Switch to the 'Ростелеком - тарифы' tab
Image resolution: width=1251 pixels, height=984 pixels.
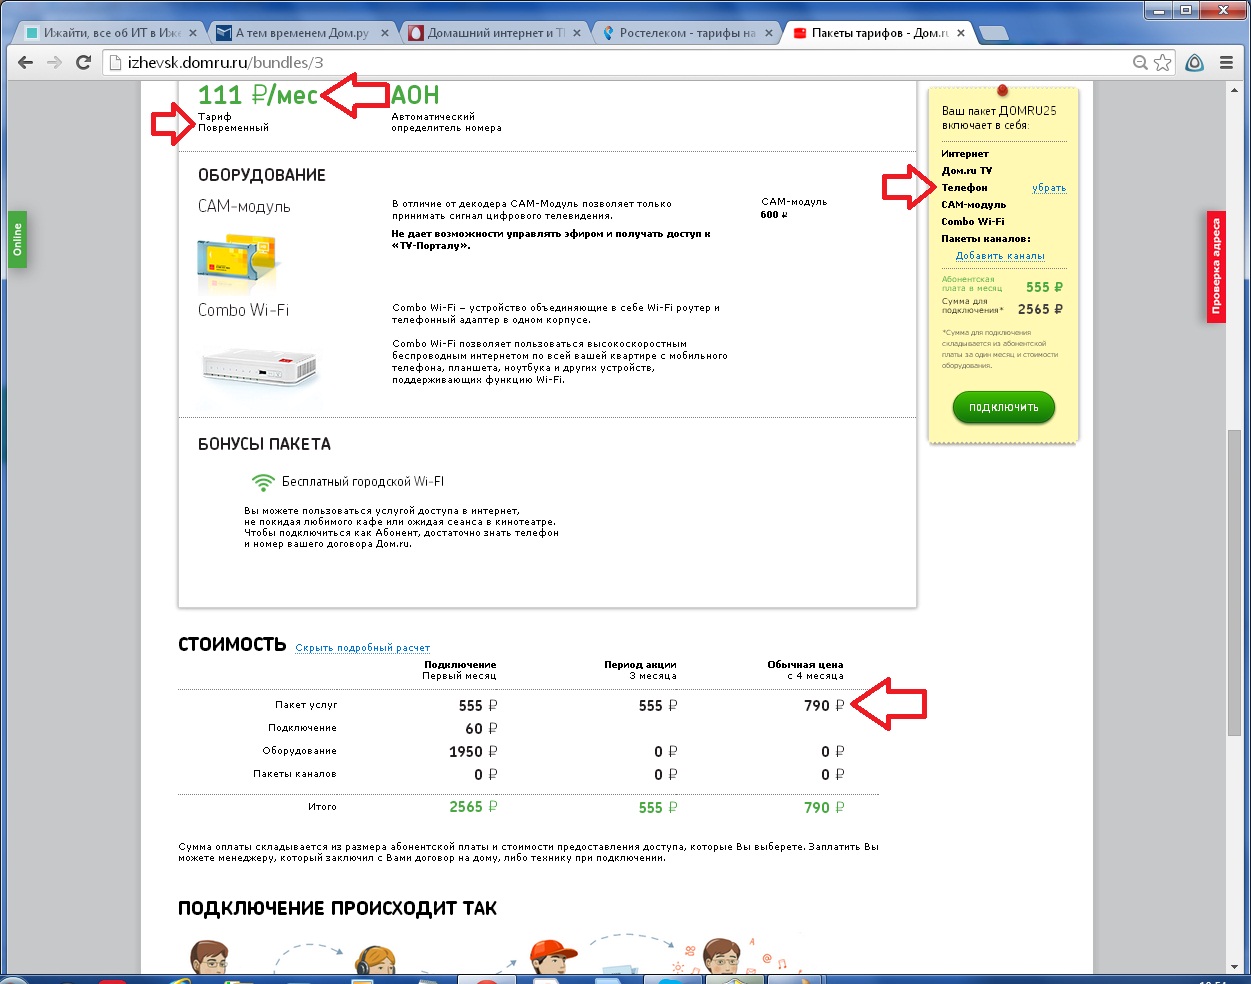tap(686, 32)
